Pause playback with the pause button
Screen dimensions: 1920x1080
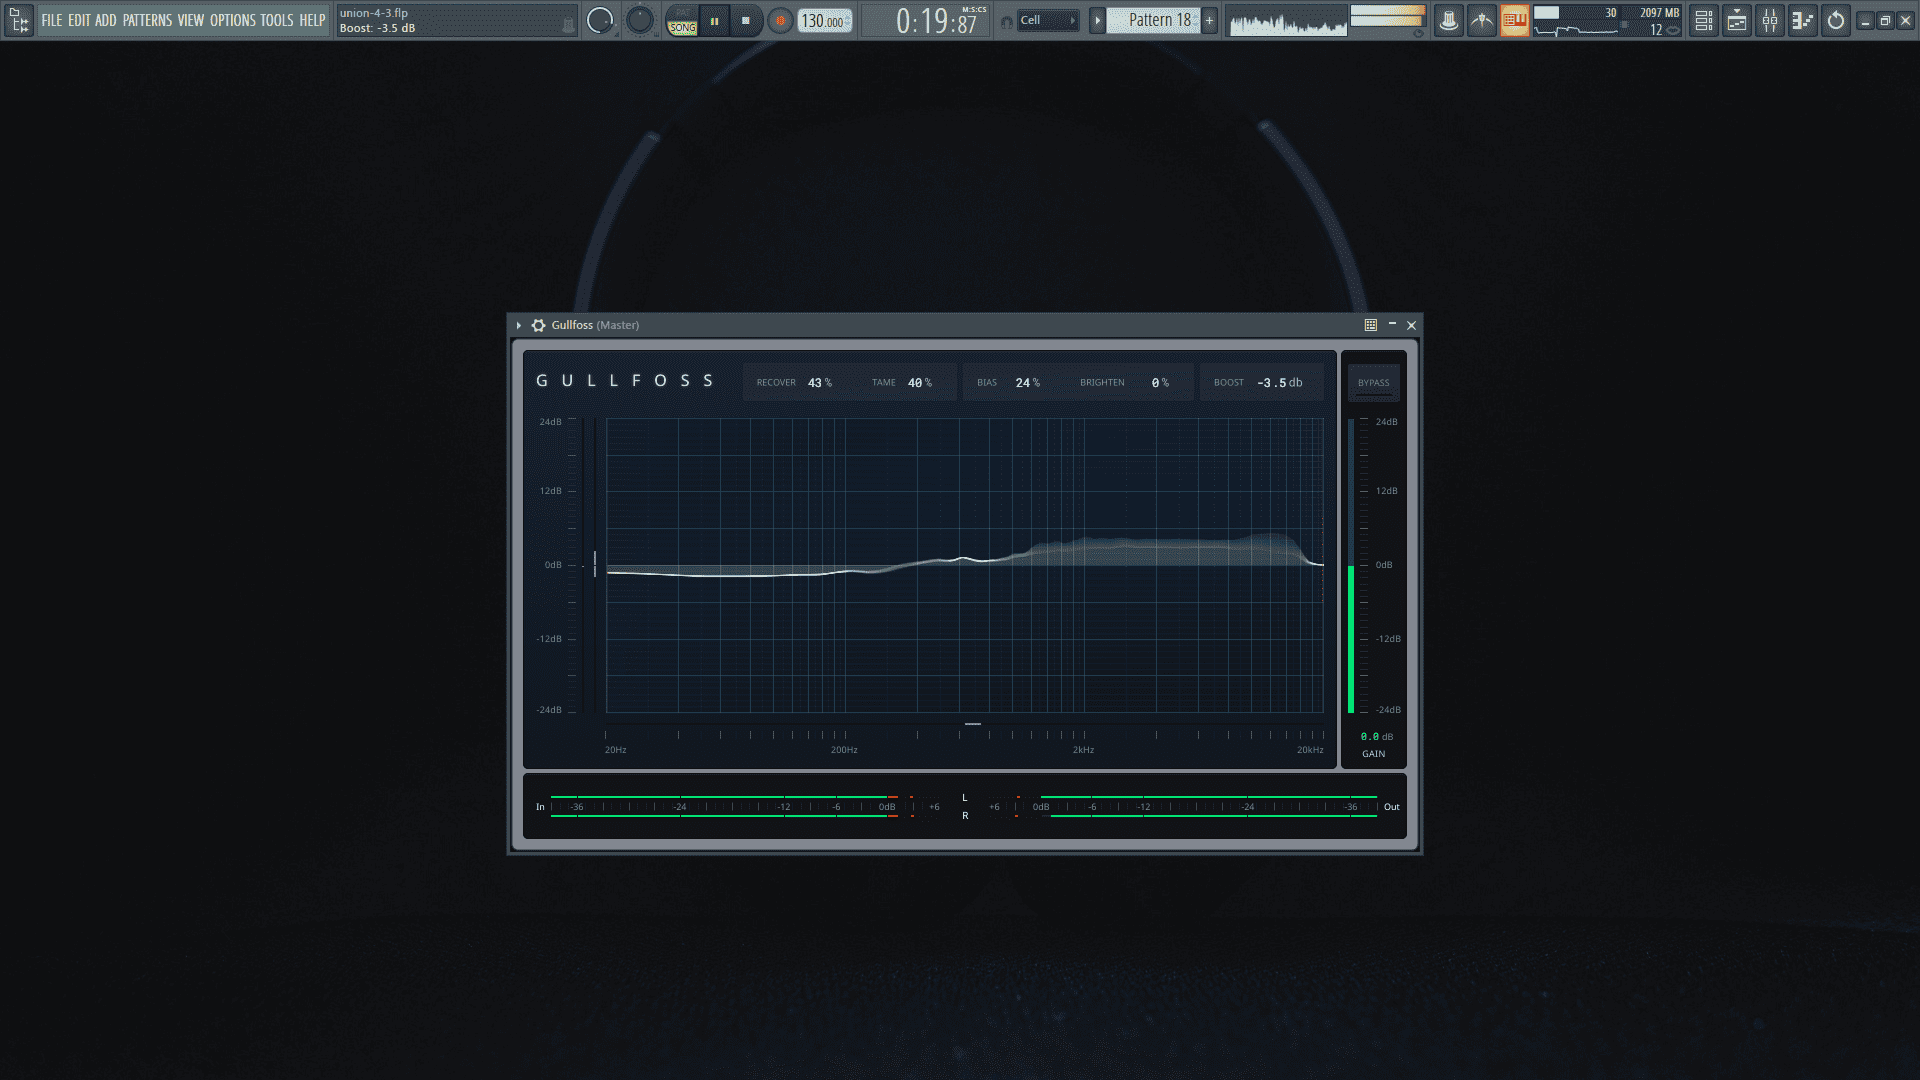click(x=714, y=21)
